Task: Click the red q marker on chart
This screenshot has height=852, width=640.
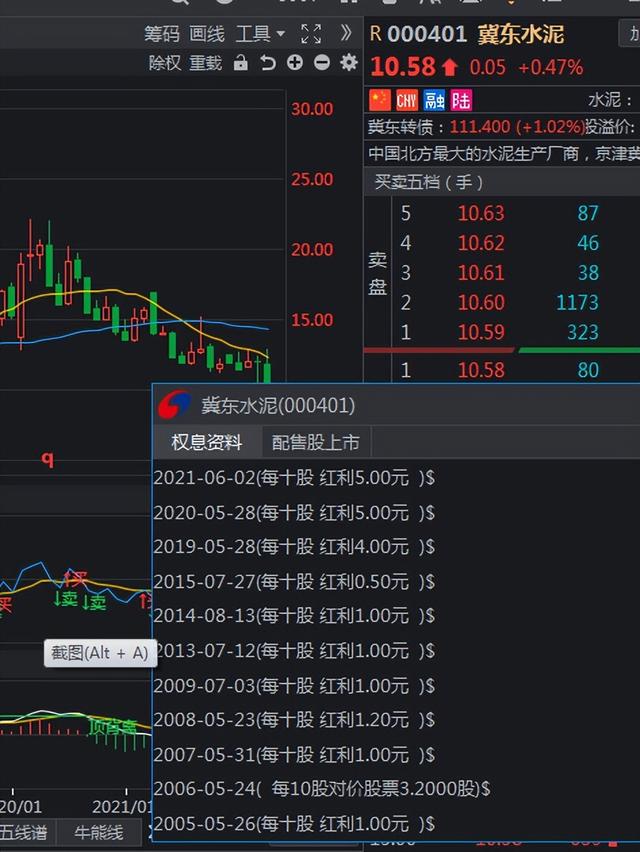Action: pyautogui.click(x=48, y=460)
